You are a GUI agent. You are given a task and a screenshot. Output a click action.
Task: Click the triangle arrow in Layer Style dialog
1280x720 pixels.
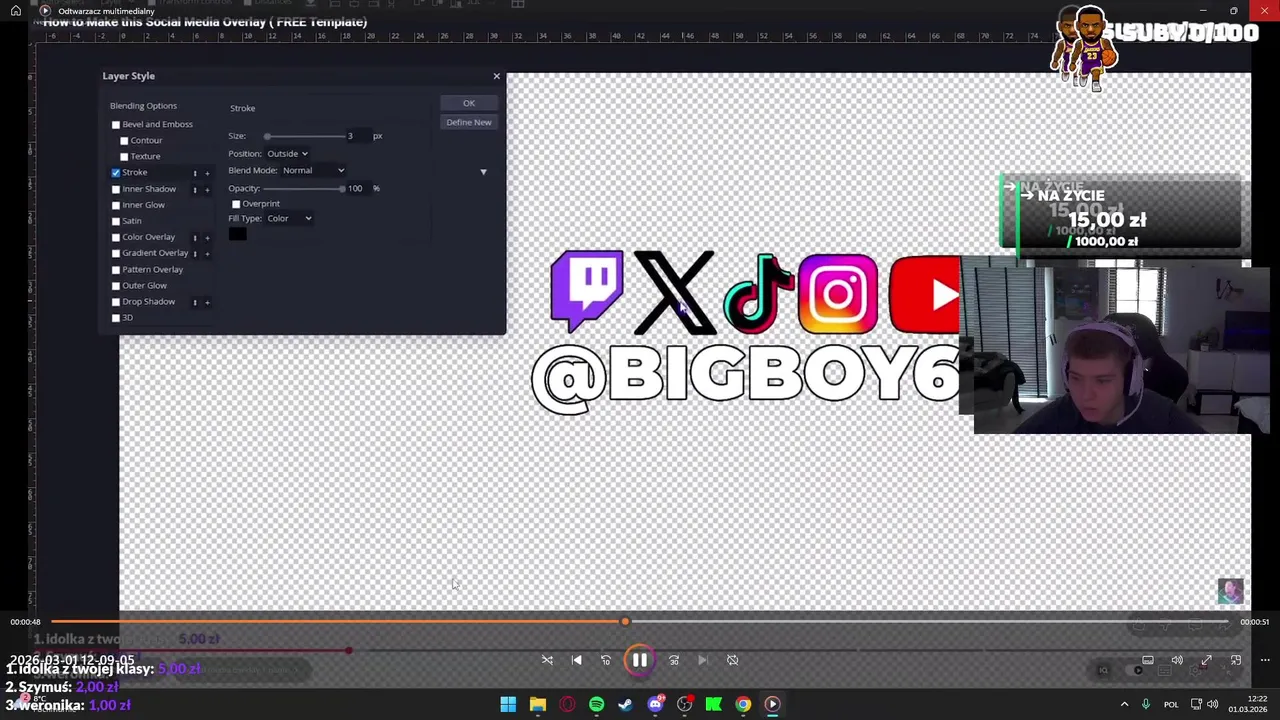click(483, 172)
